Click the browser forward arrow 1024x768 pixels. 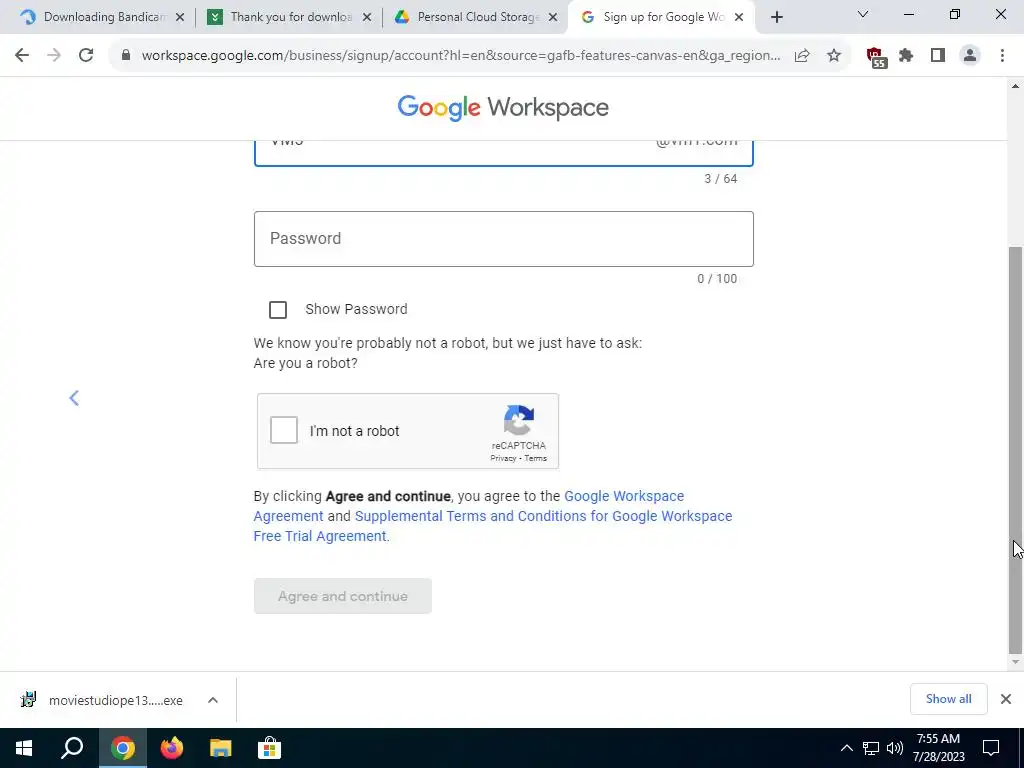[54, 56]
